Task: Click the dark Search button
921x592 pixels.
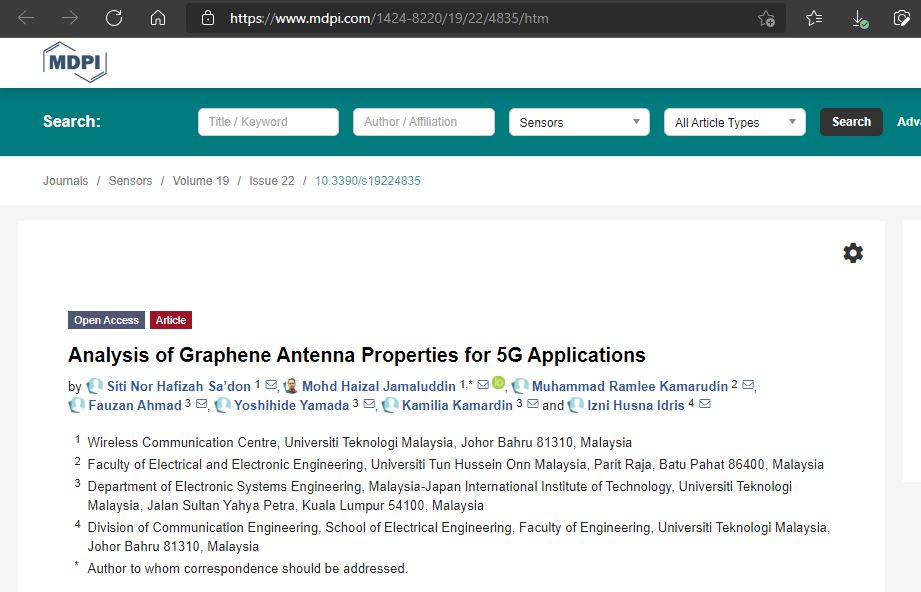Action: [x=851, y=122]
